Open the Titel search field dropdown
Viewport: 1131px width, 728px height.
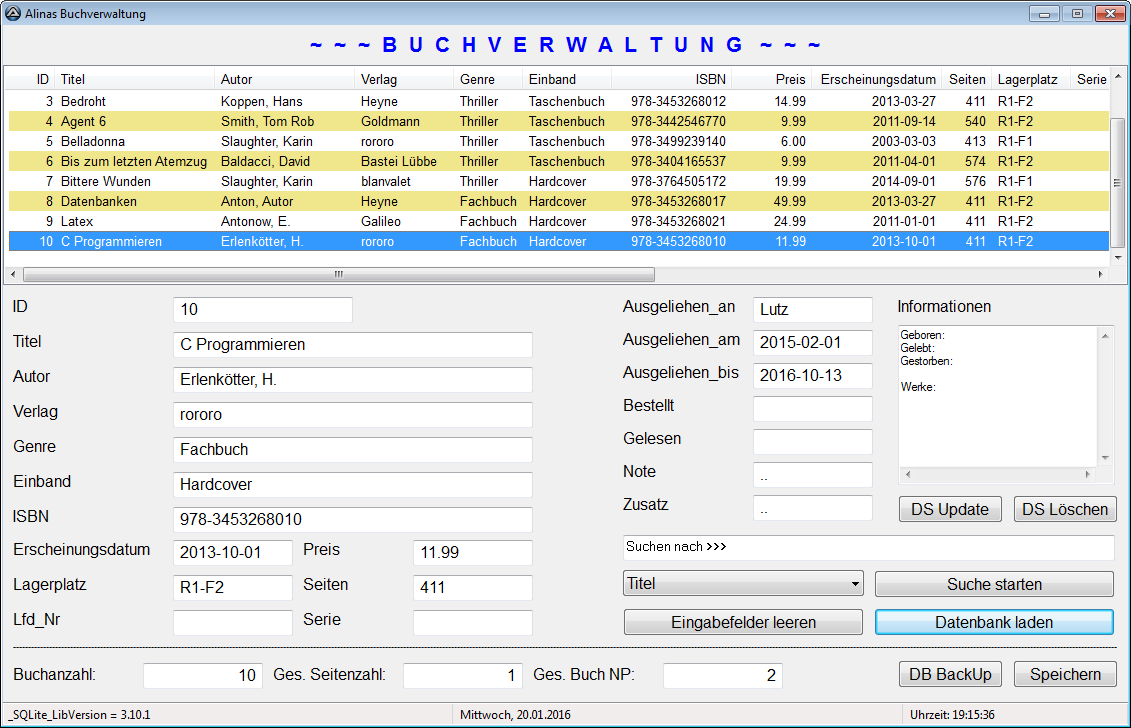coord(743,583)
